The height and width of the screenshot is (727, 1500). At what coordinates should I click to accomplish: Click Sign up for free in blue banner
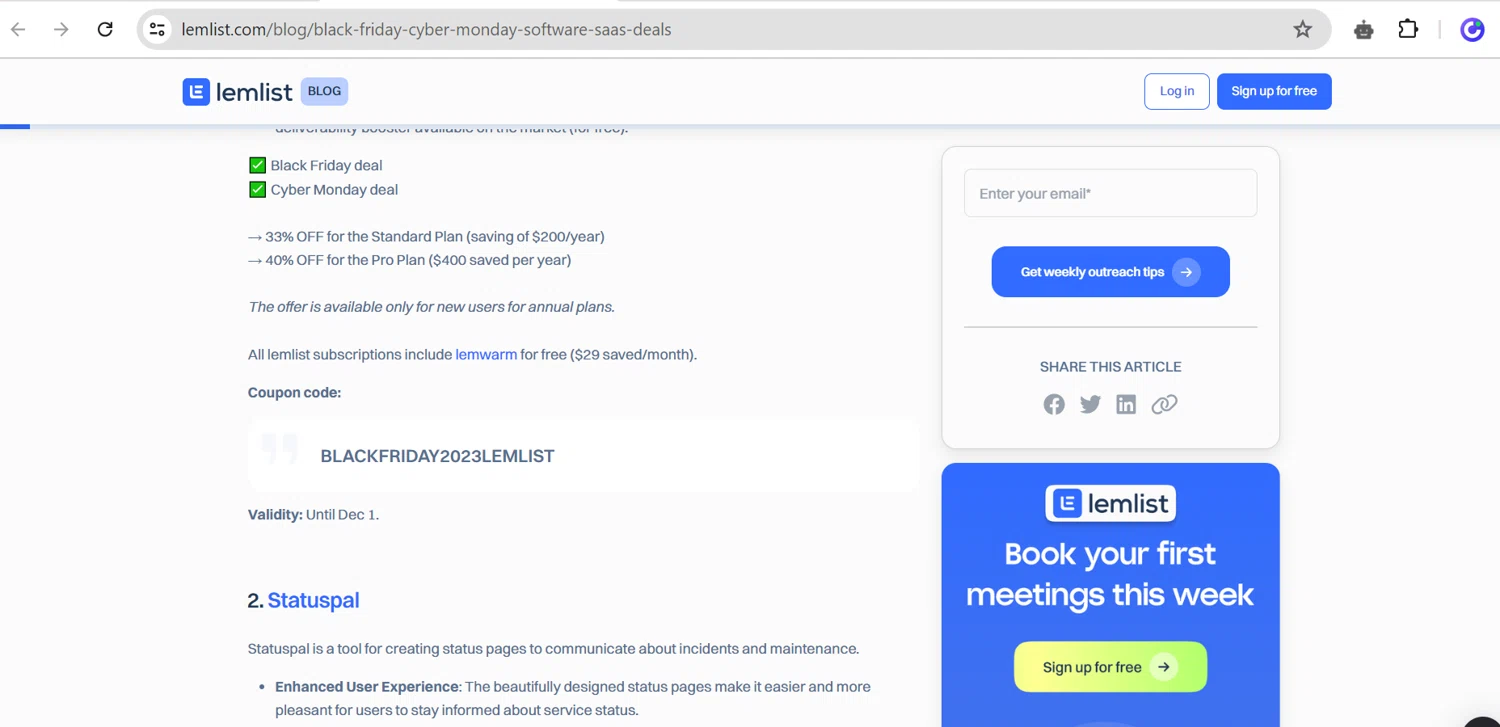click(x=1110, y=667)
